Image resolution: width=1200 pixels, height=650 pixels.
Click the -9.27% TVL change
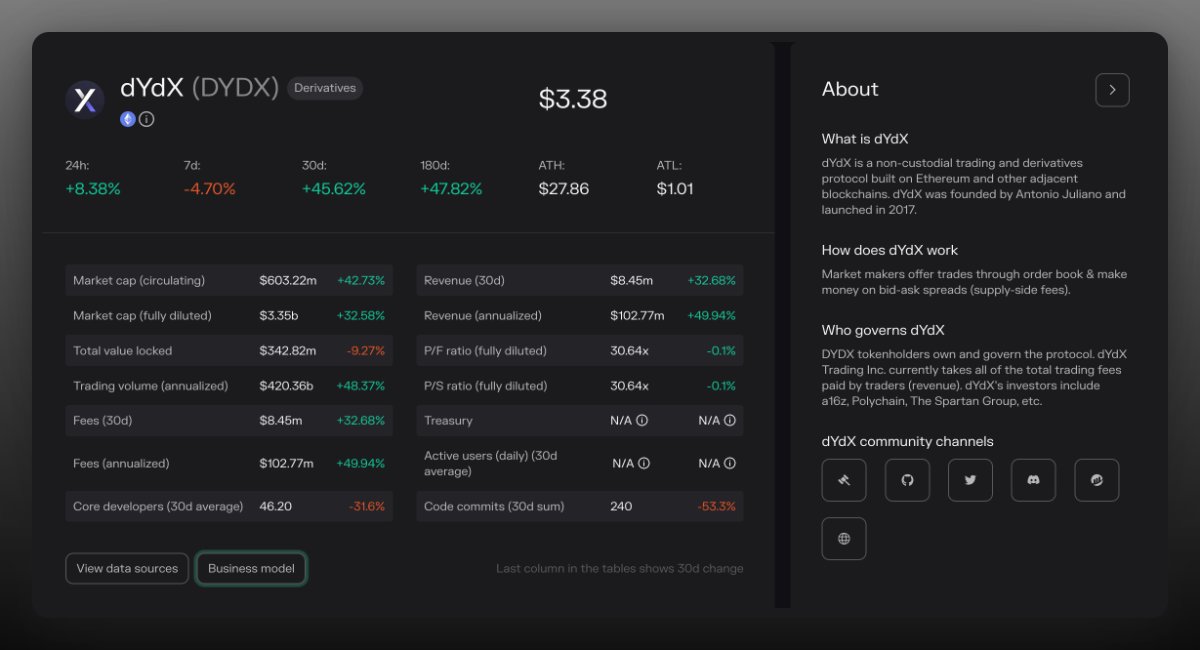coord(365,351)
